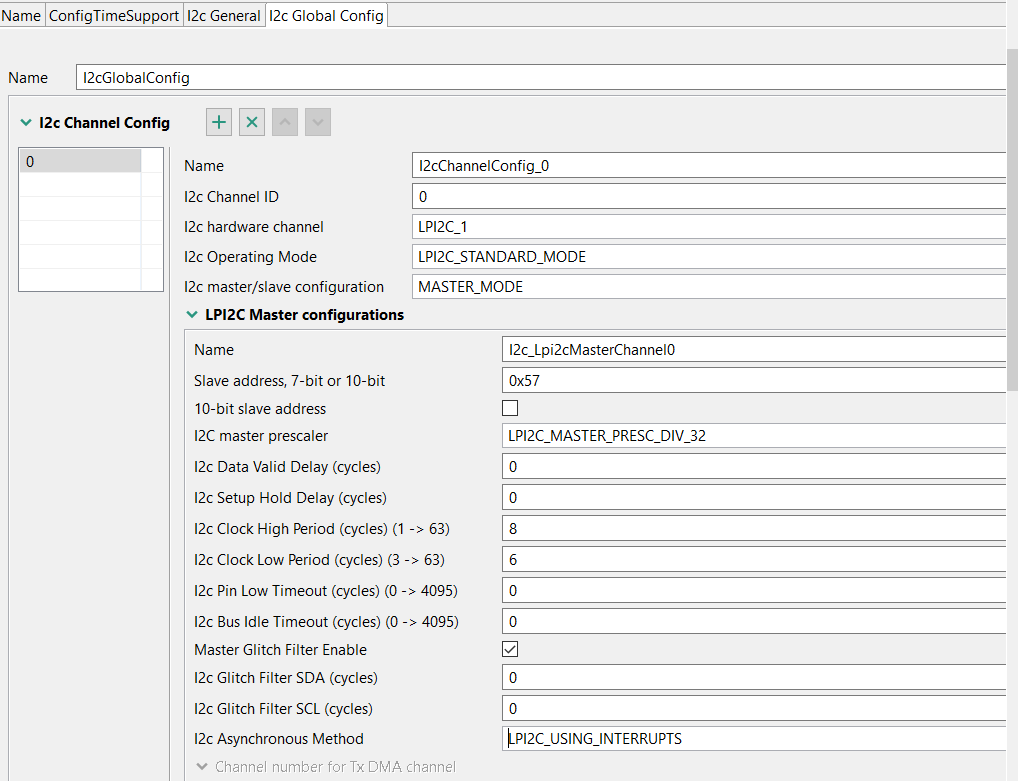Viewport: 1018px width, 781px height.
Task: Disable Master Glitch Filter Enable
Action: click(510, 648)
